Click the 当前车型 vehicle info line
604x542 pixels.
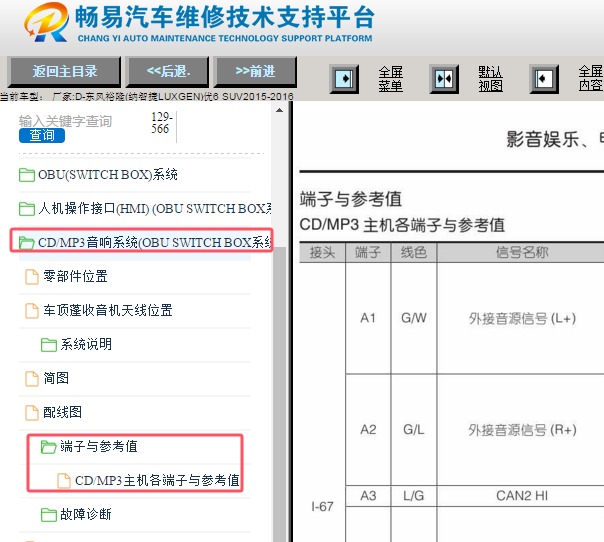tap(146, 96)
